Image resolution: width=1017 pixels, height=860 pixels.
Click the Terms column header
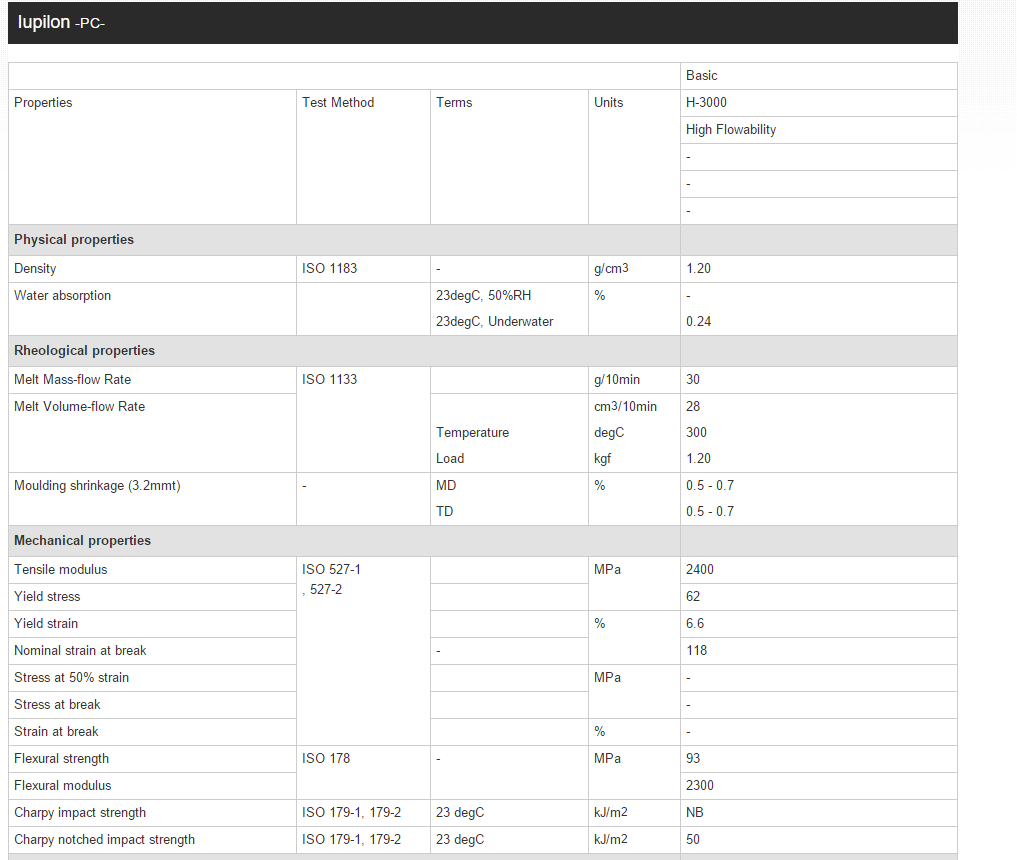(x=454, y=103)
